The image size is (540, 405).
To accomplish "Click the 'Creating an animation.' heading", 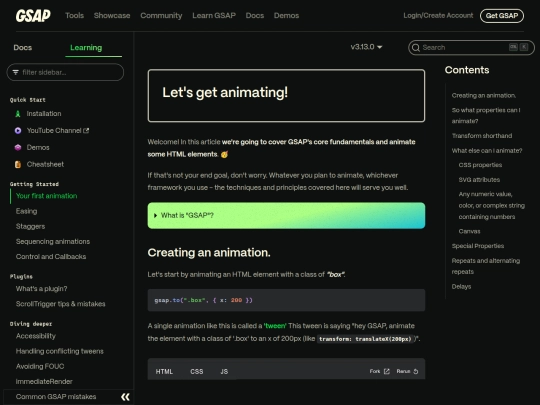I will tap(209, 253).
